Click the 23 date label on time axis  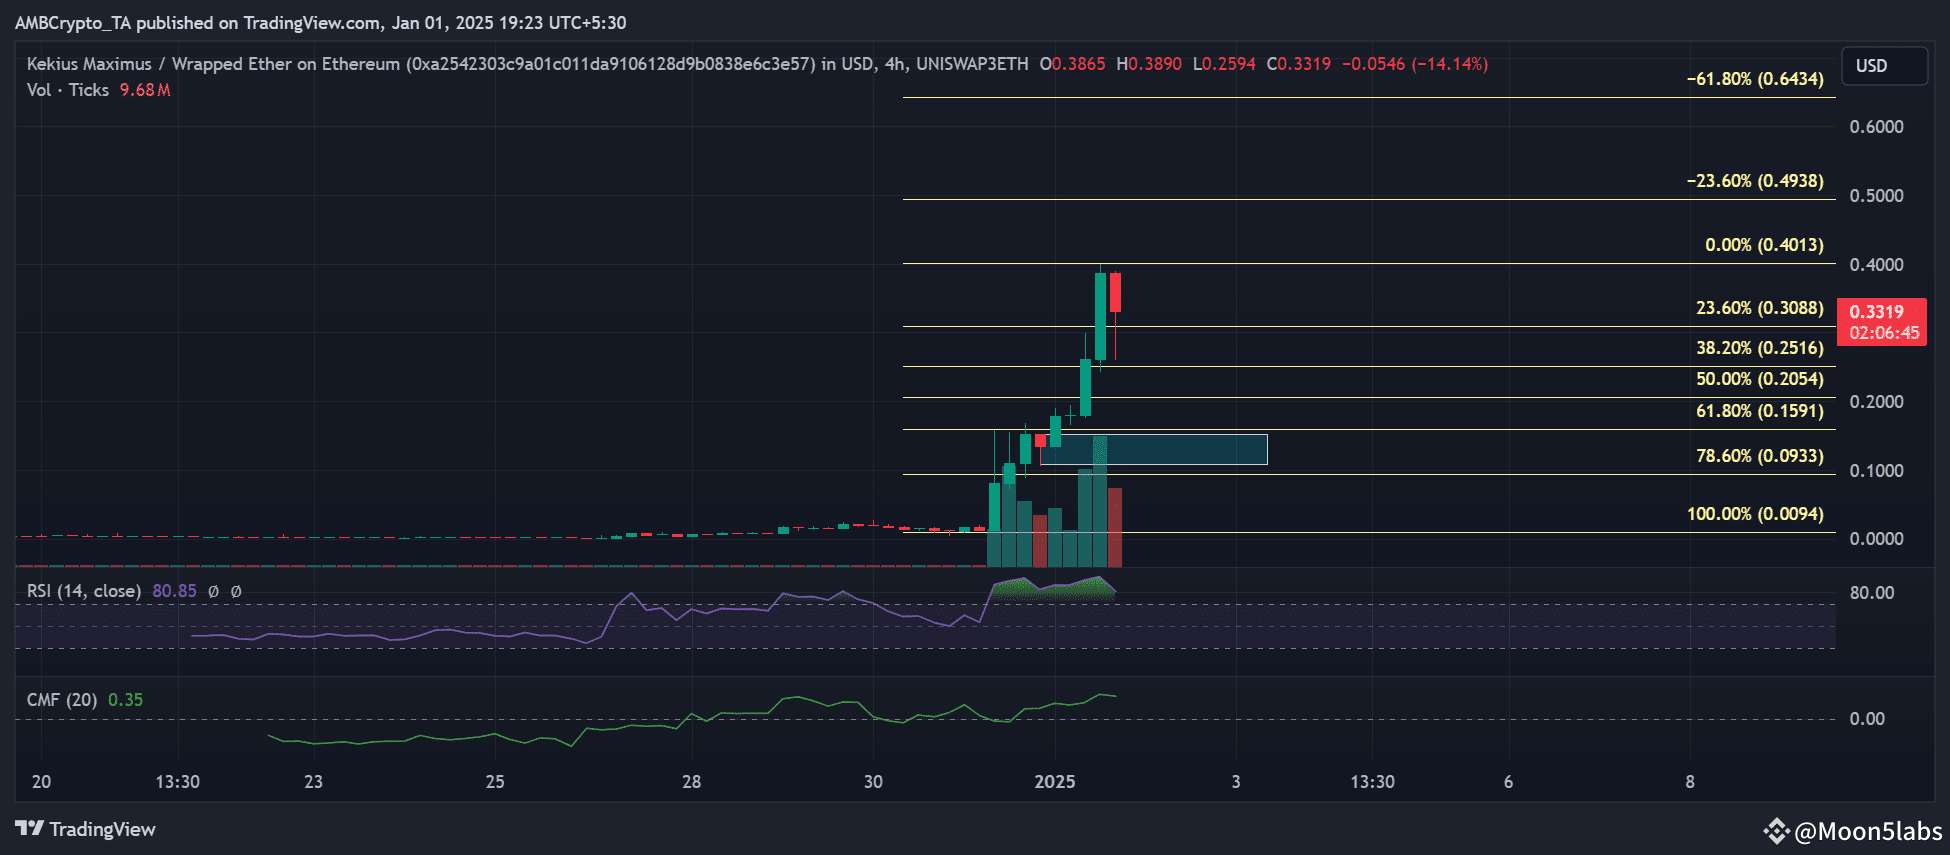313,782
